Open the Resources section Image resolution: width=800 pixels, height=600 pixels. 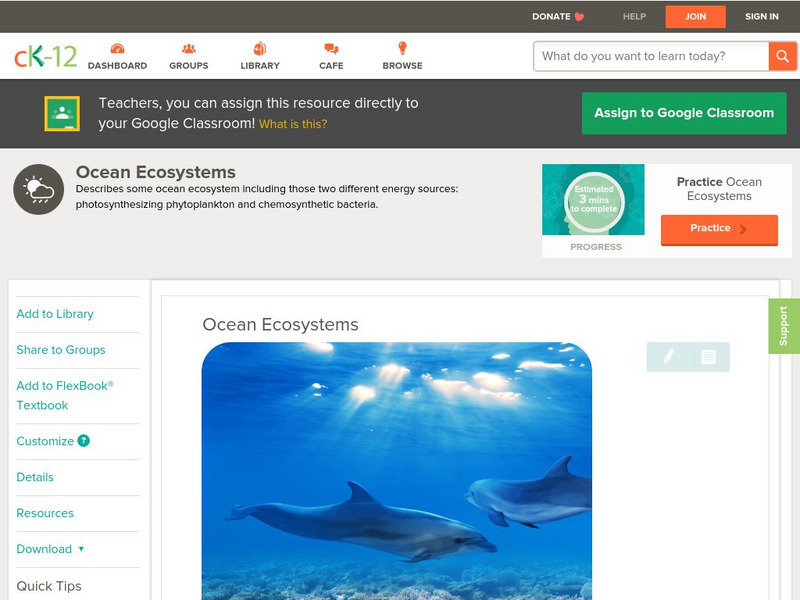point(44,513)
